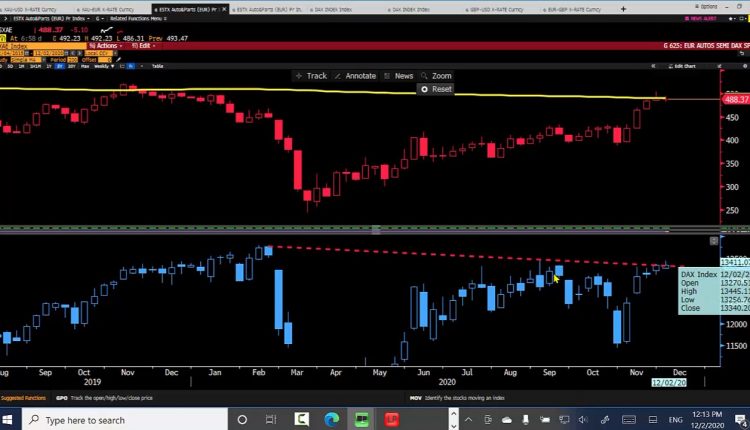Click the GPO suggested function
The width and height of the screenshot is (750, 430).
[104, 398]
